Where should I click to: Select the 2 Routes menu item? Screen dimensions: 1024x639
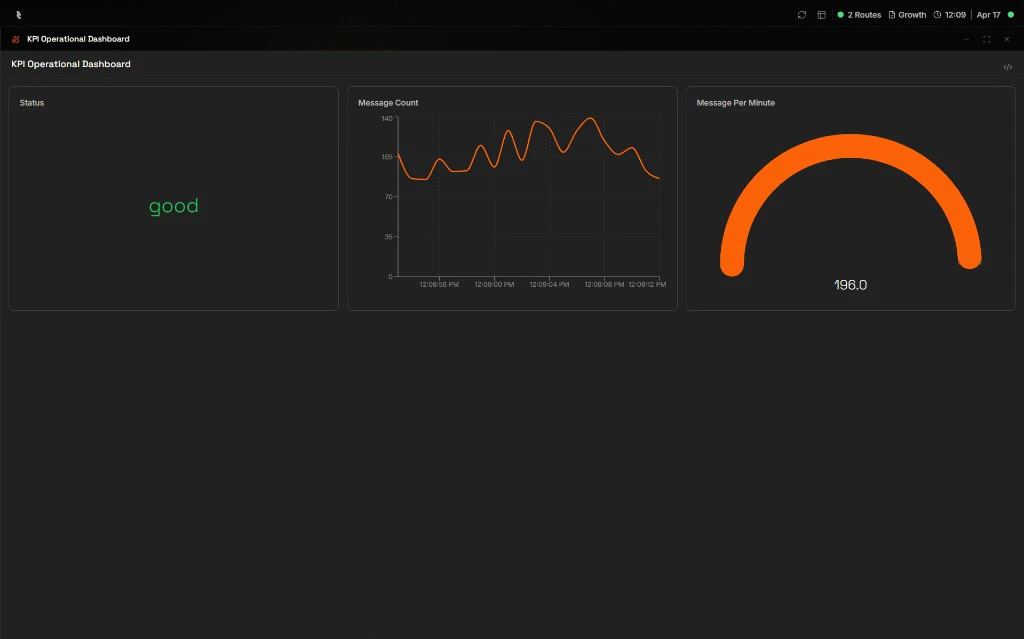point(863,15)
